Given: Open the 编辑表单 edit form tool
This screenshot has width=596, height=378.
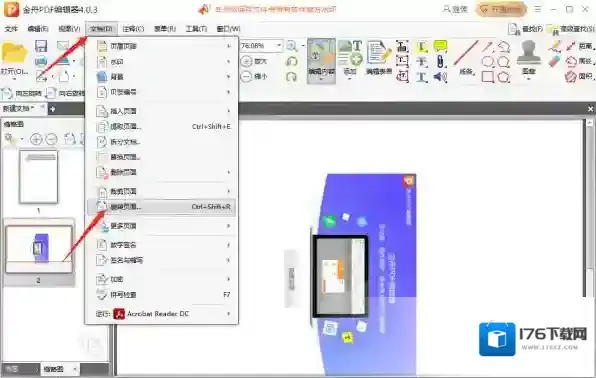Looking at the screenshot, I should click(x=379, y=58).
